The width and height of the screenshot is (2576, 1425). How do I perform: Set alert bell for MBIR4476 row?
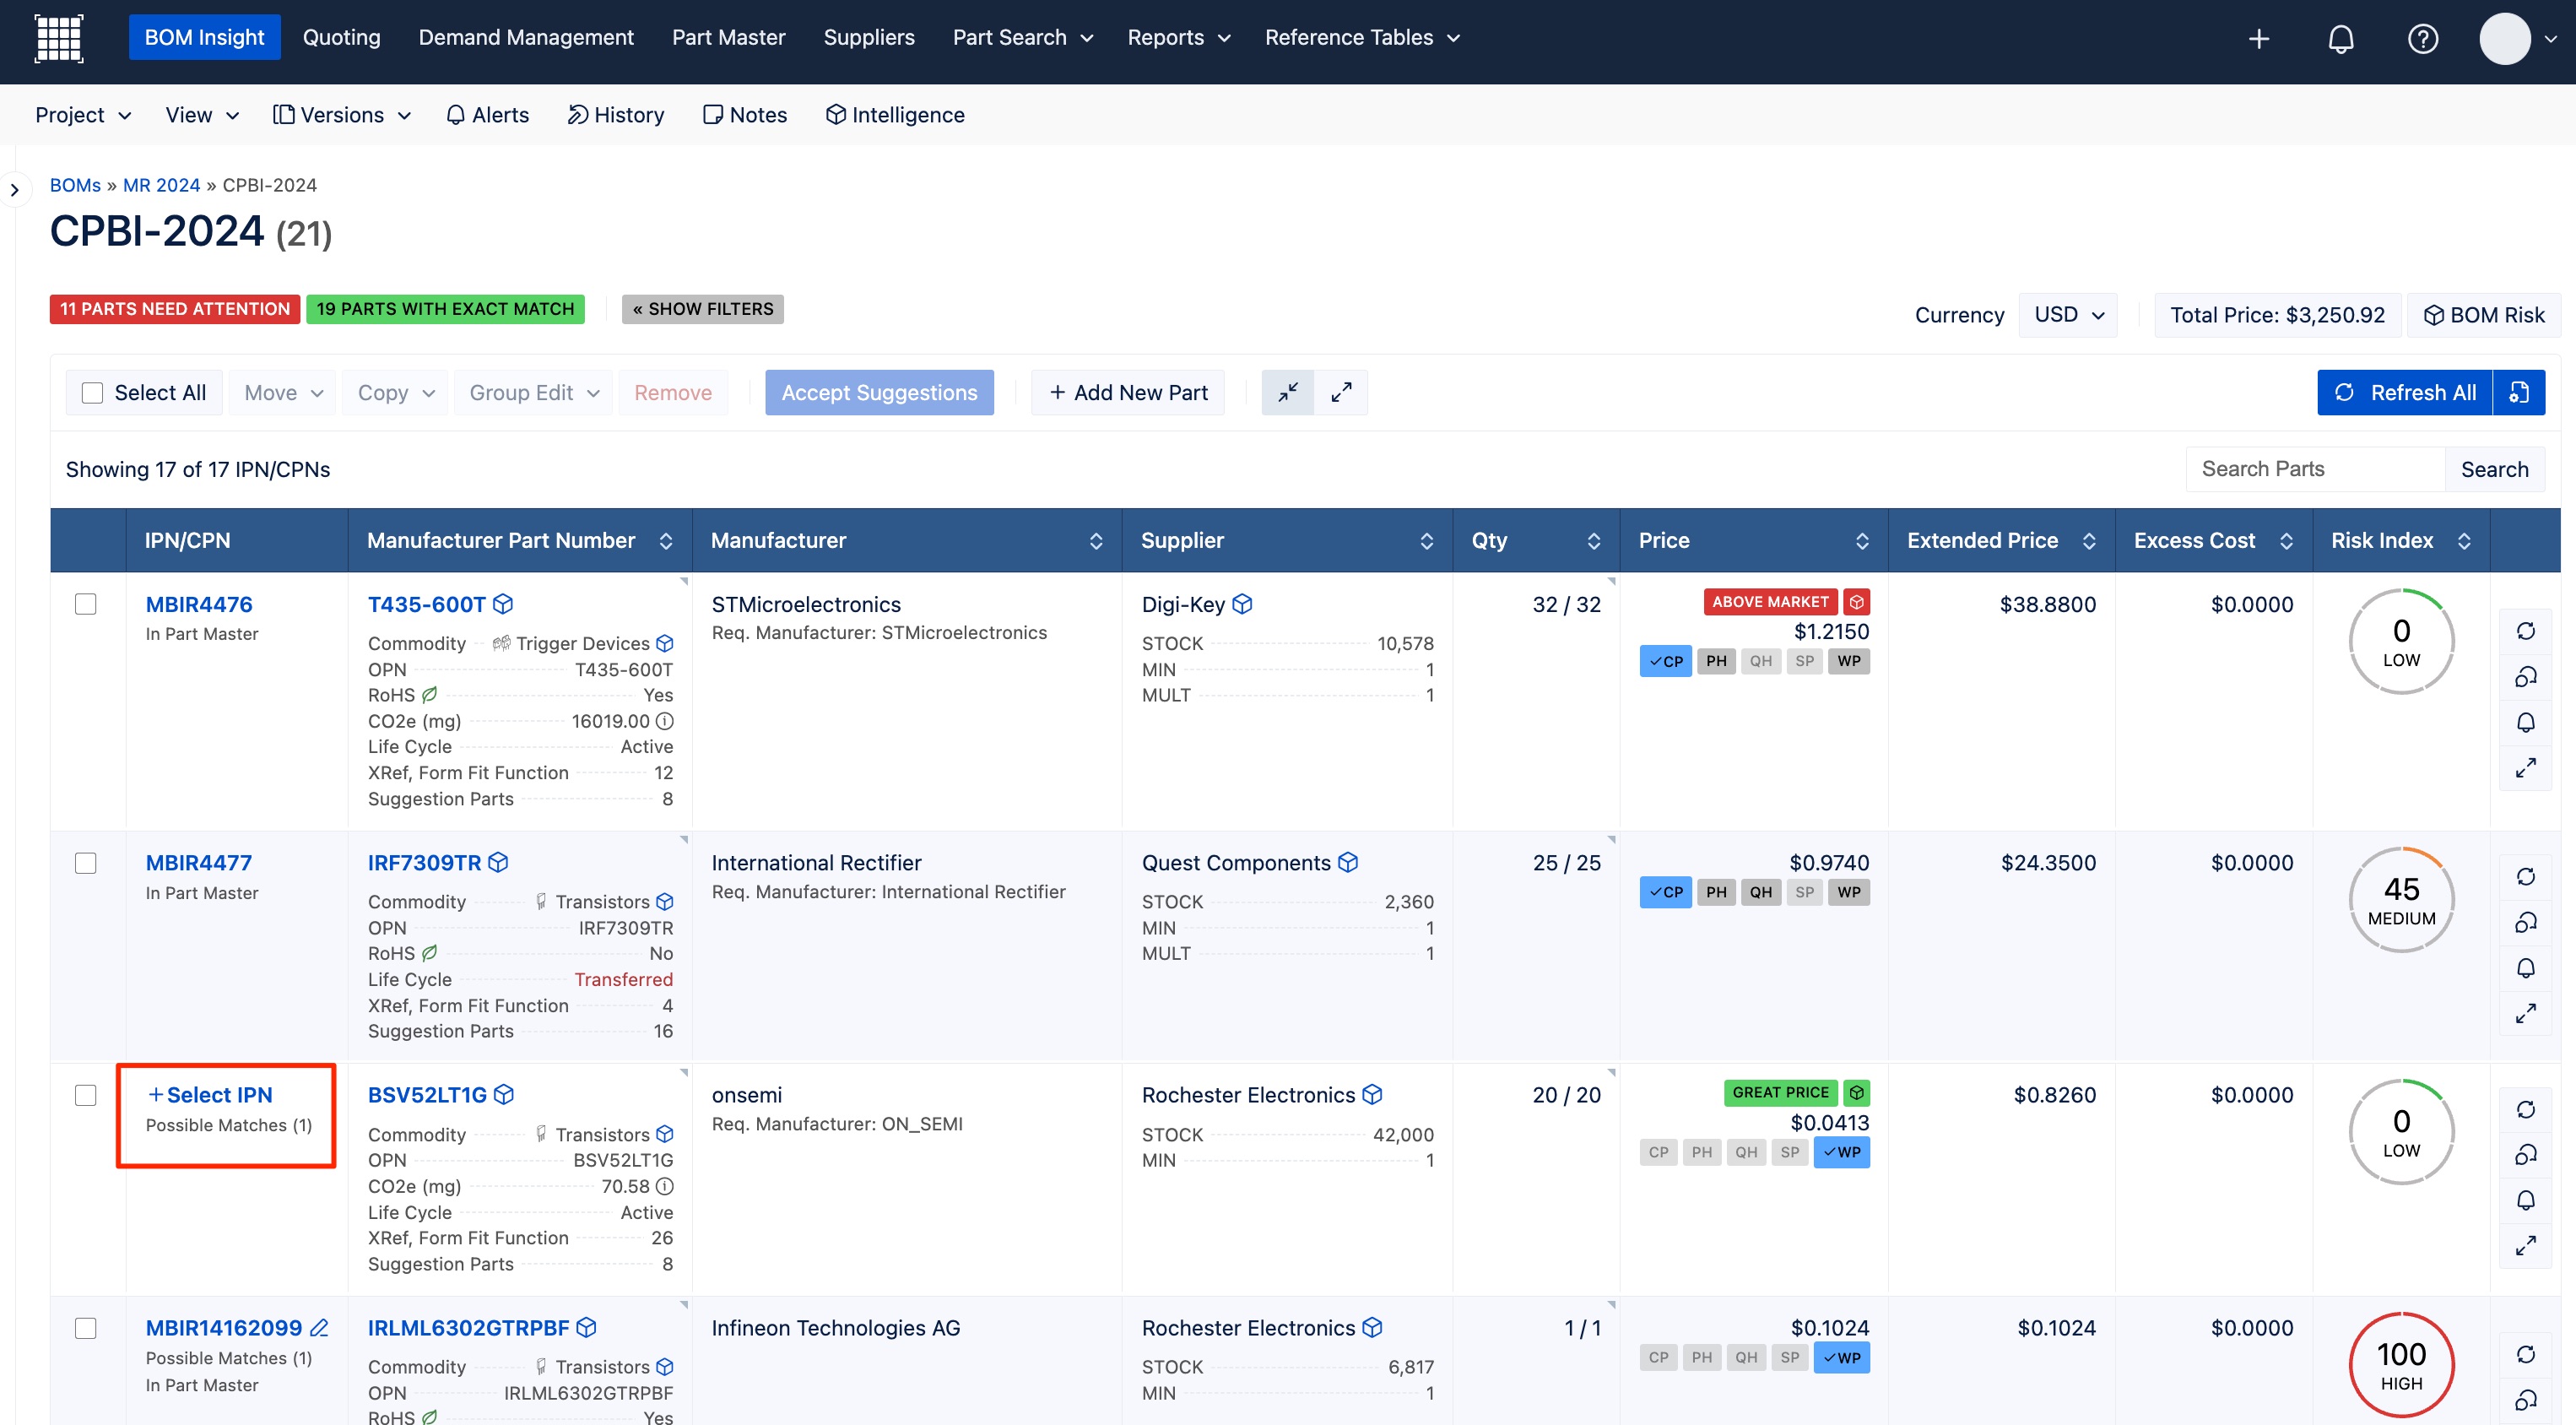2526,722
